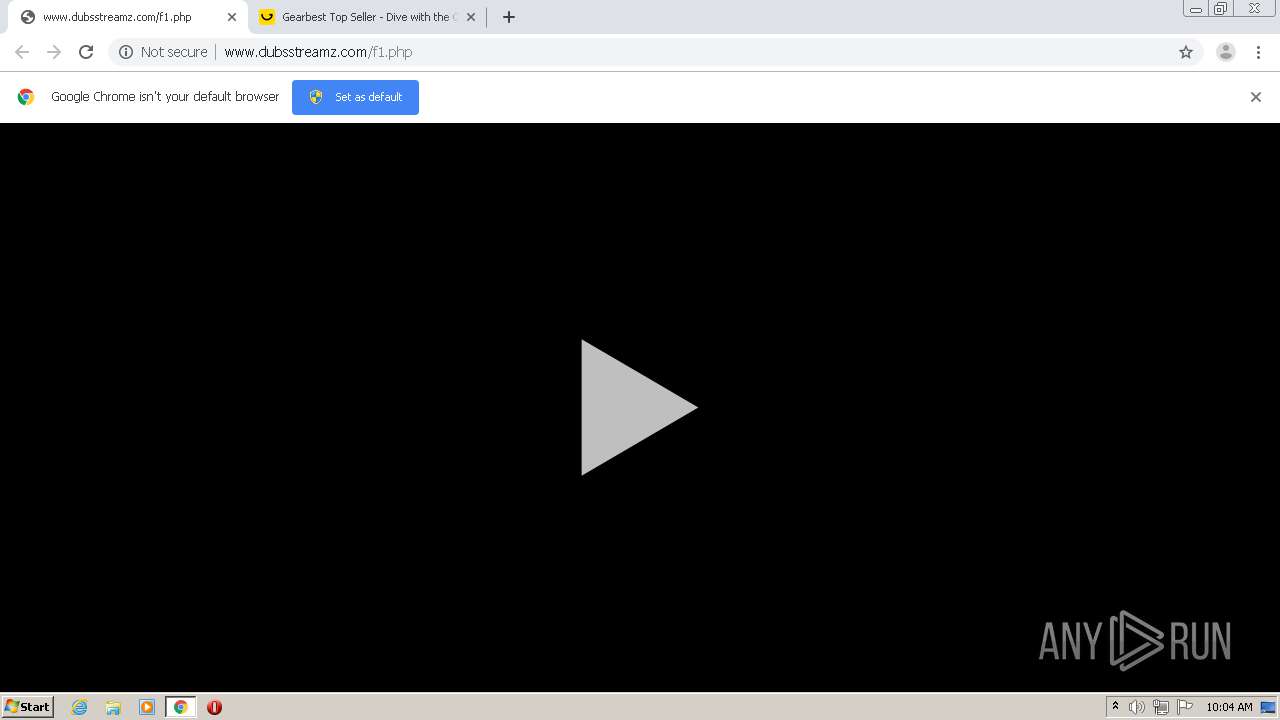Show hidden system tray icons
The image size is (1280, 720).
point(1115,707)
